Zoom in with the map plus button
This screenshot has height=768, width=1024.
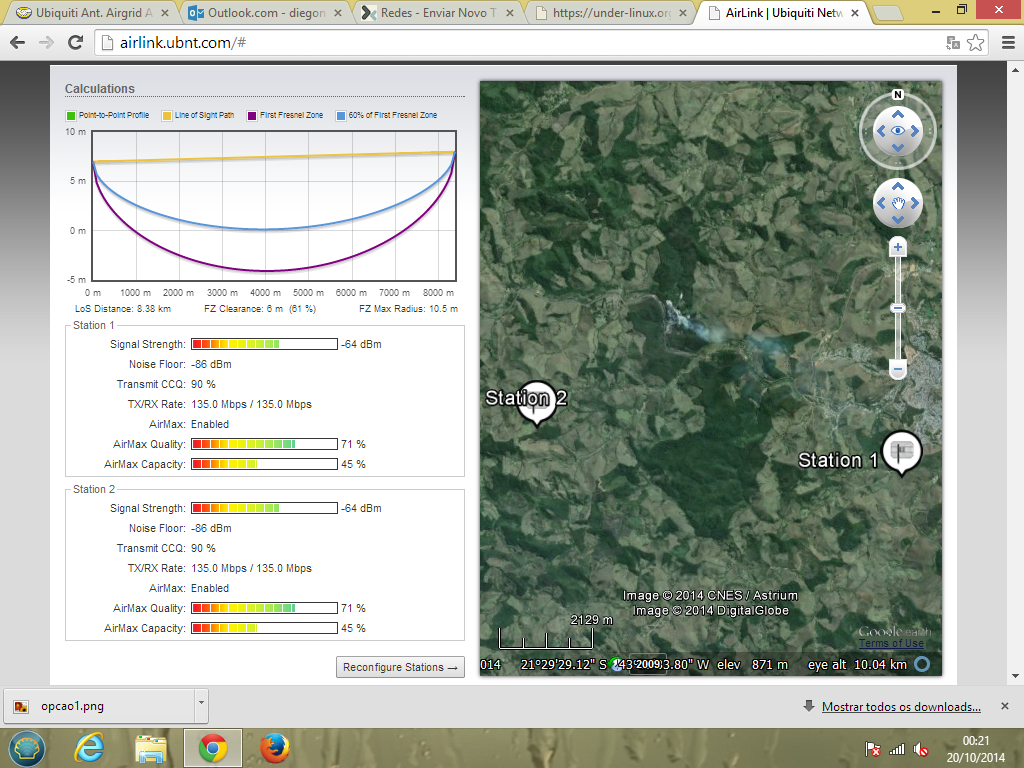[x=897, y=248]
